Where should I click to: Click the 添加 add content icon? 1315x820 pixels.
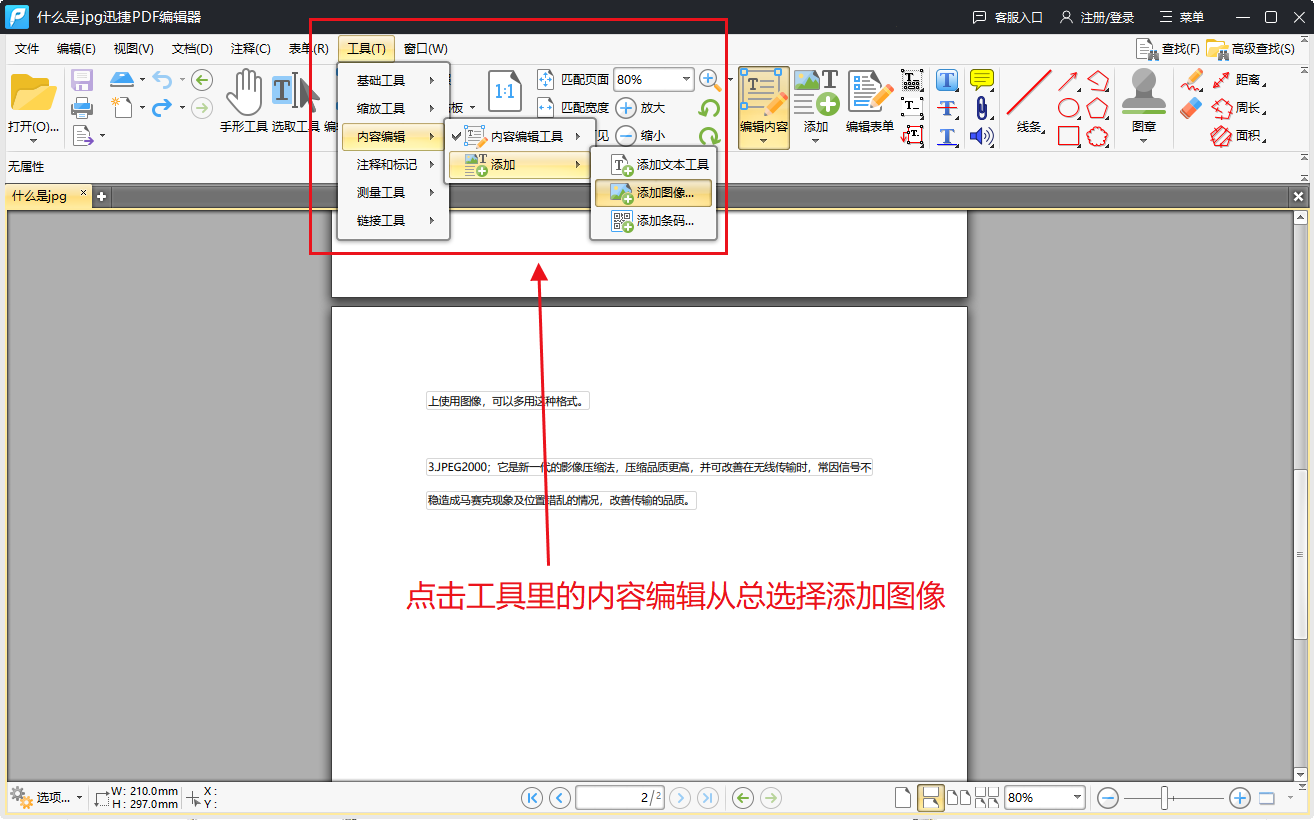[x=816, y=93]
